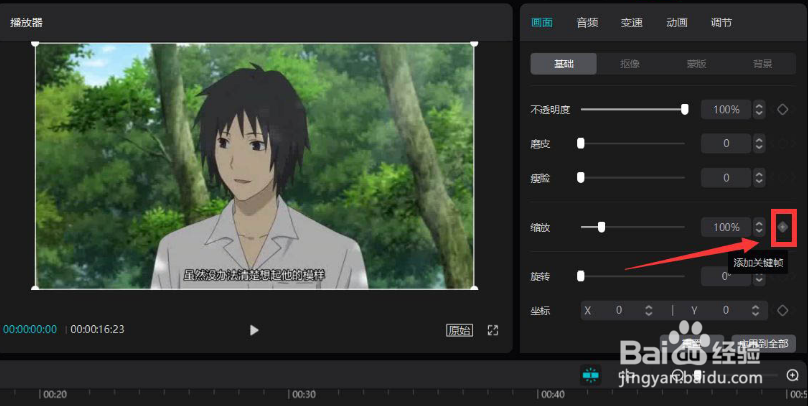Click the current timecode 00:00:00:00

pos(30,329)
